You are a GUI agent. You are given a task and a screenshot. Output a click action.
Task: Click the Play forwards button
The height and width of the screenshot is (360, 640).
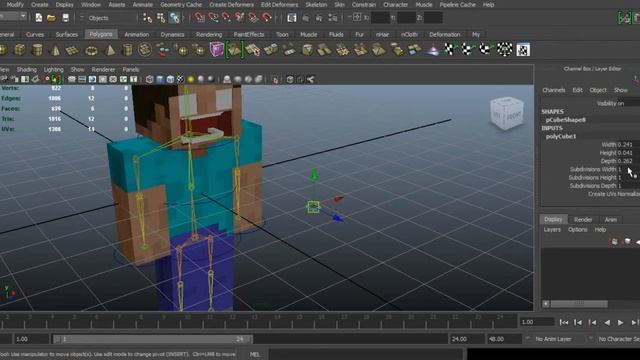coord(620,322)
